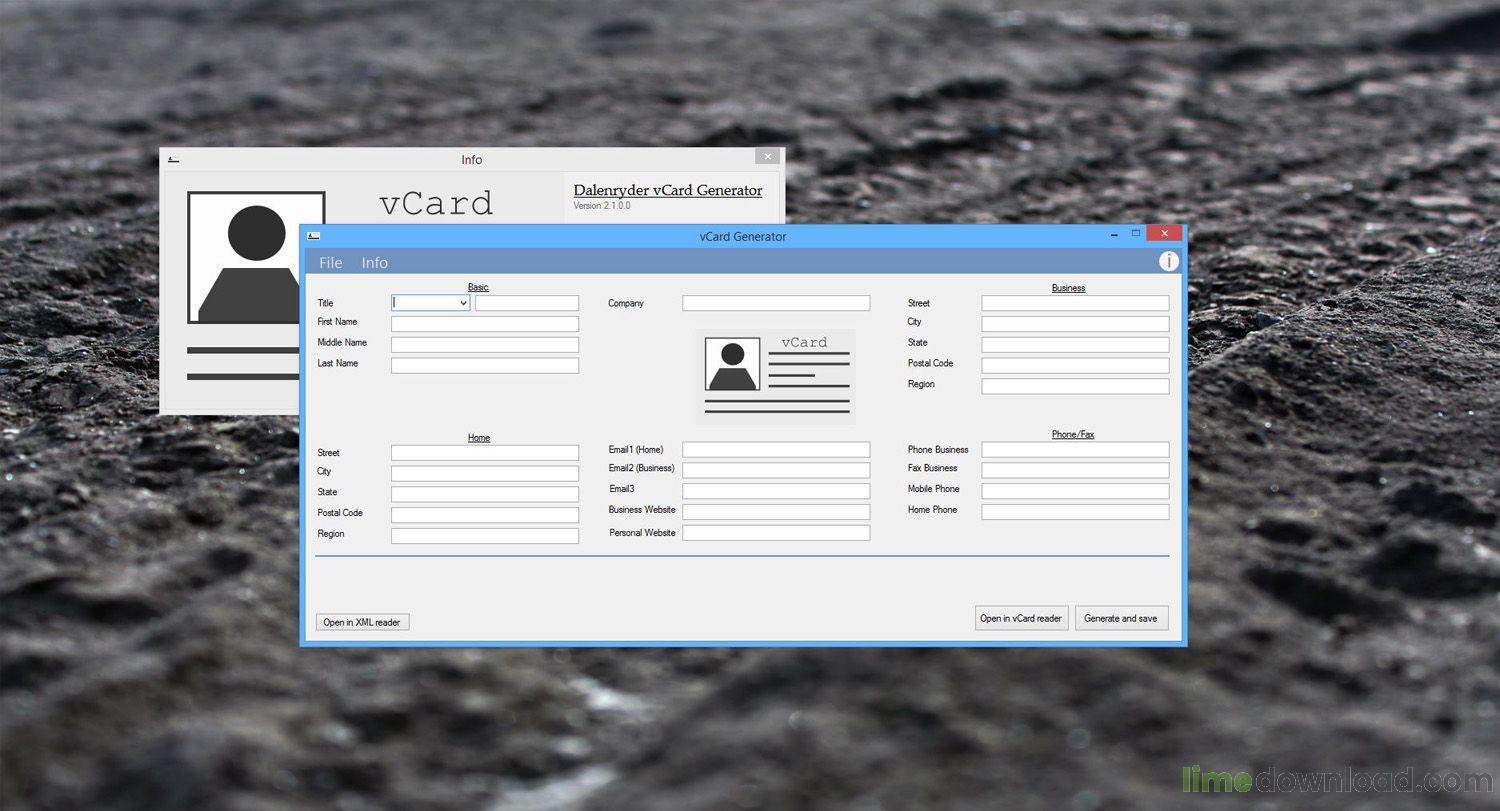Image resolution: width=1500 pixels, height=811 pixels.
Task: Click the Mobile Phone input box
Action: 1075,491
